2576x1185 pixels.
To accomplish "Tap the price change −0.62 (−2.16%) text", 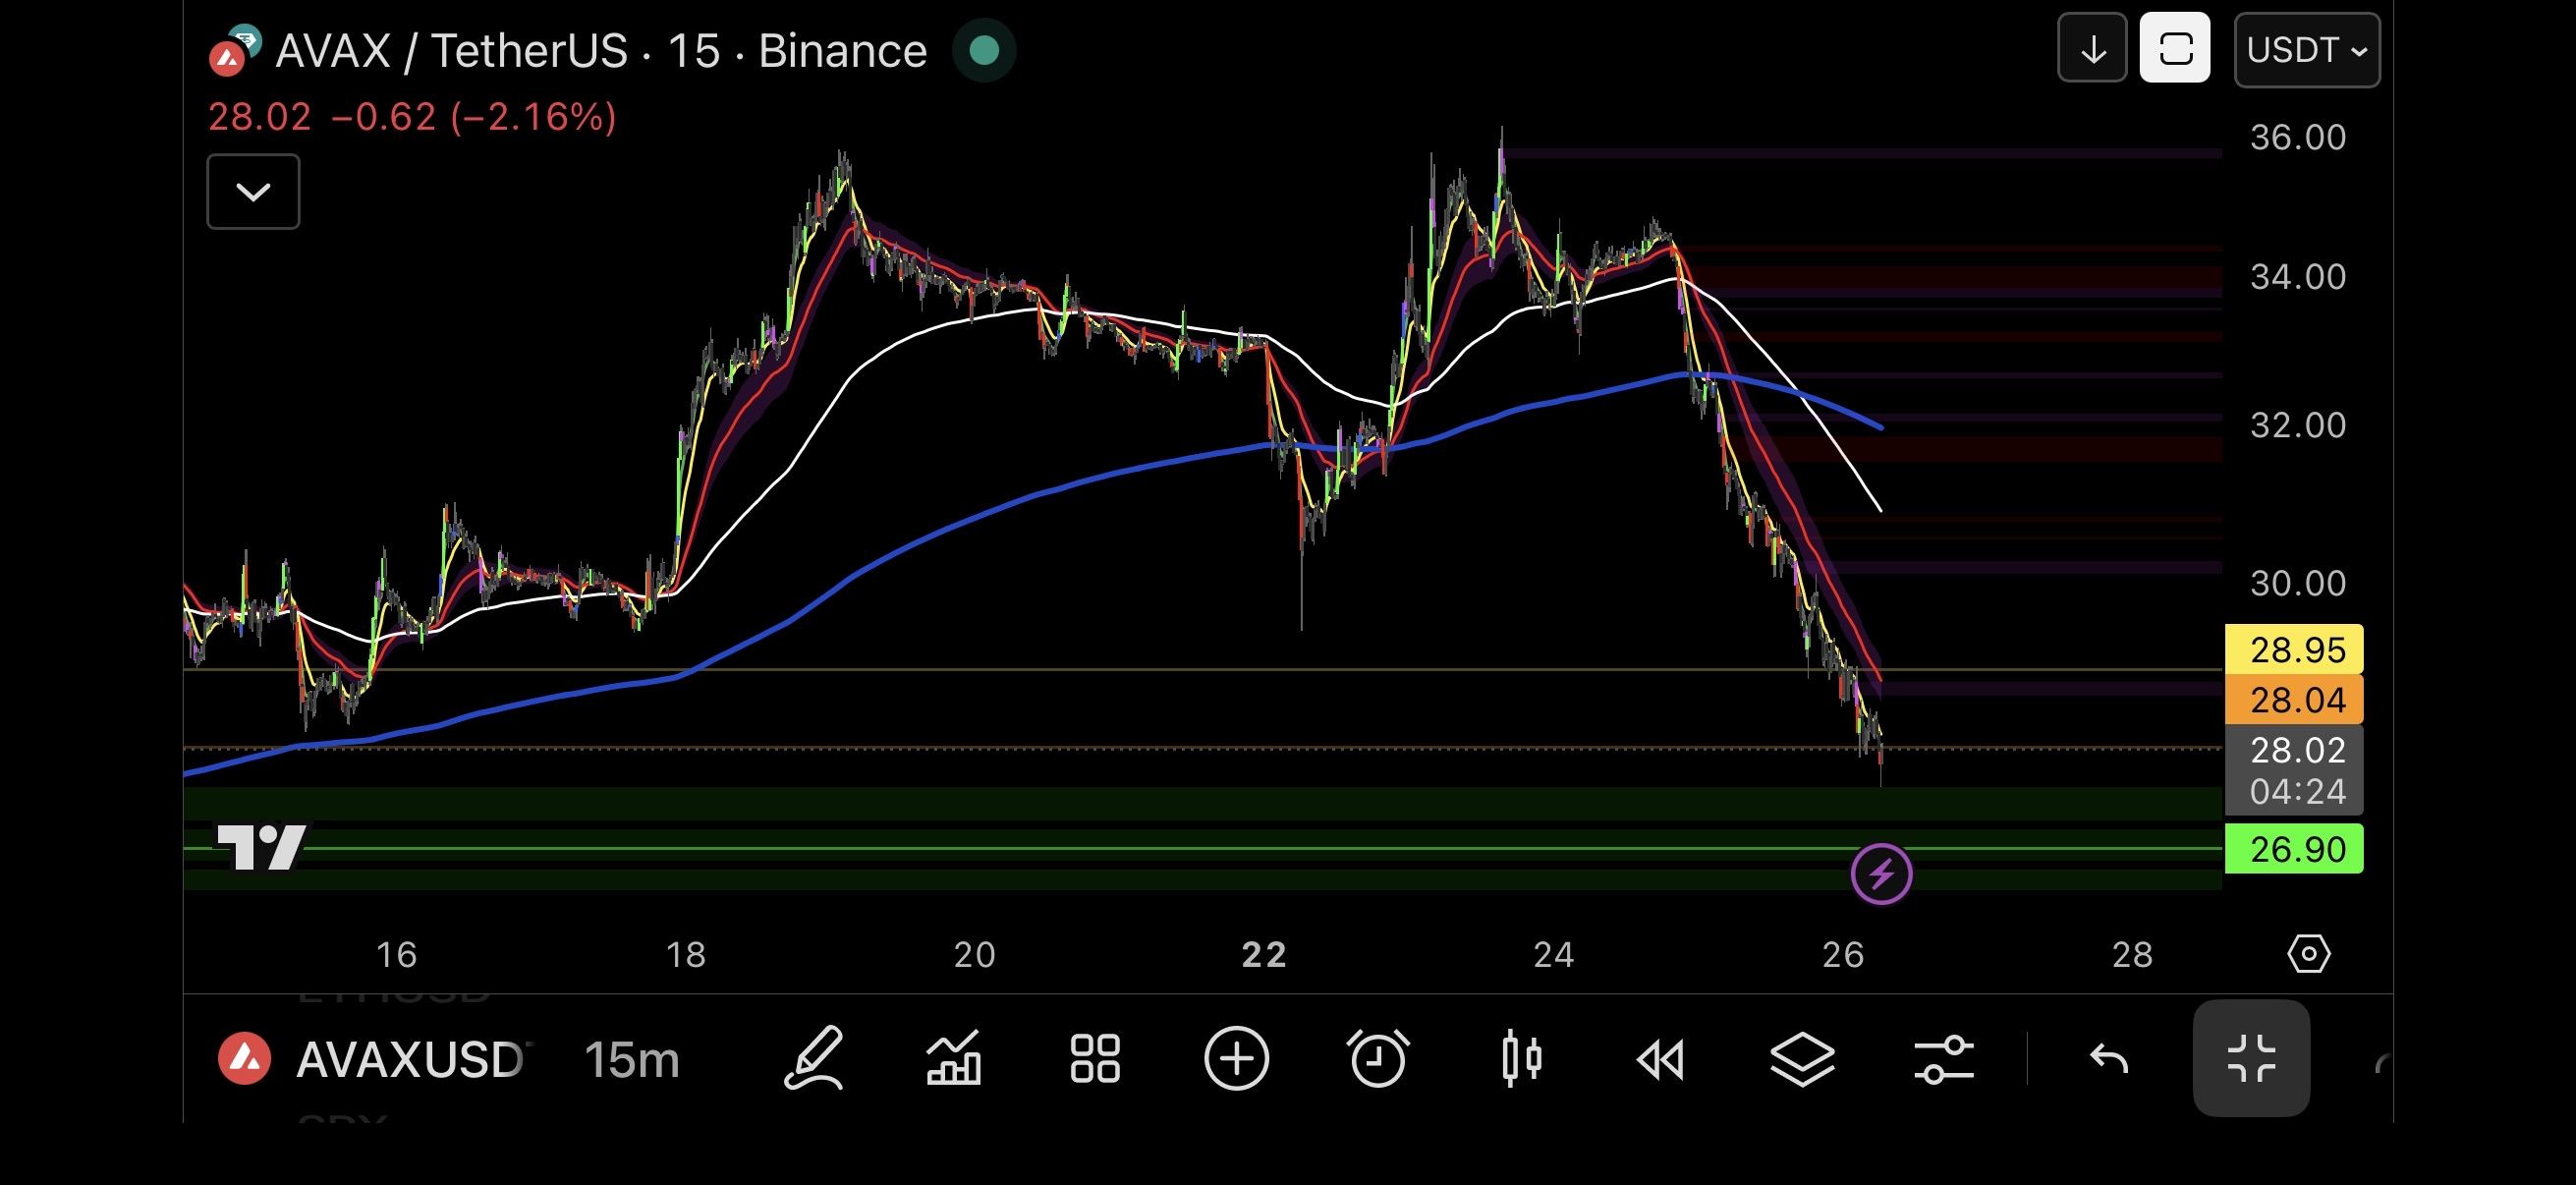I will (x=474, y=117).
